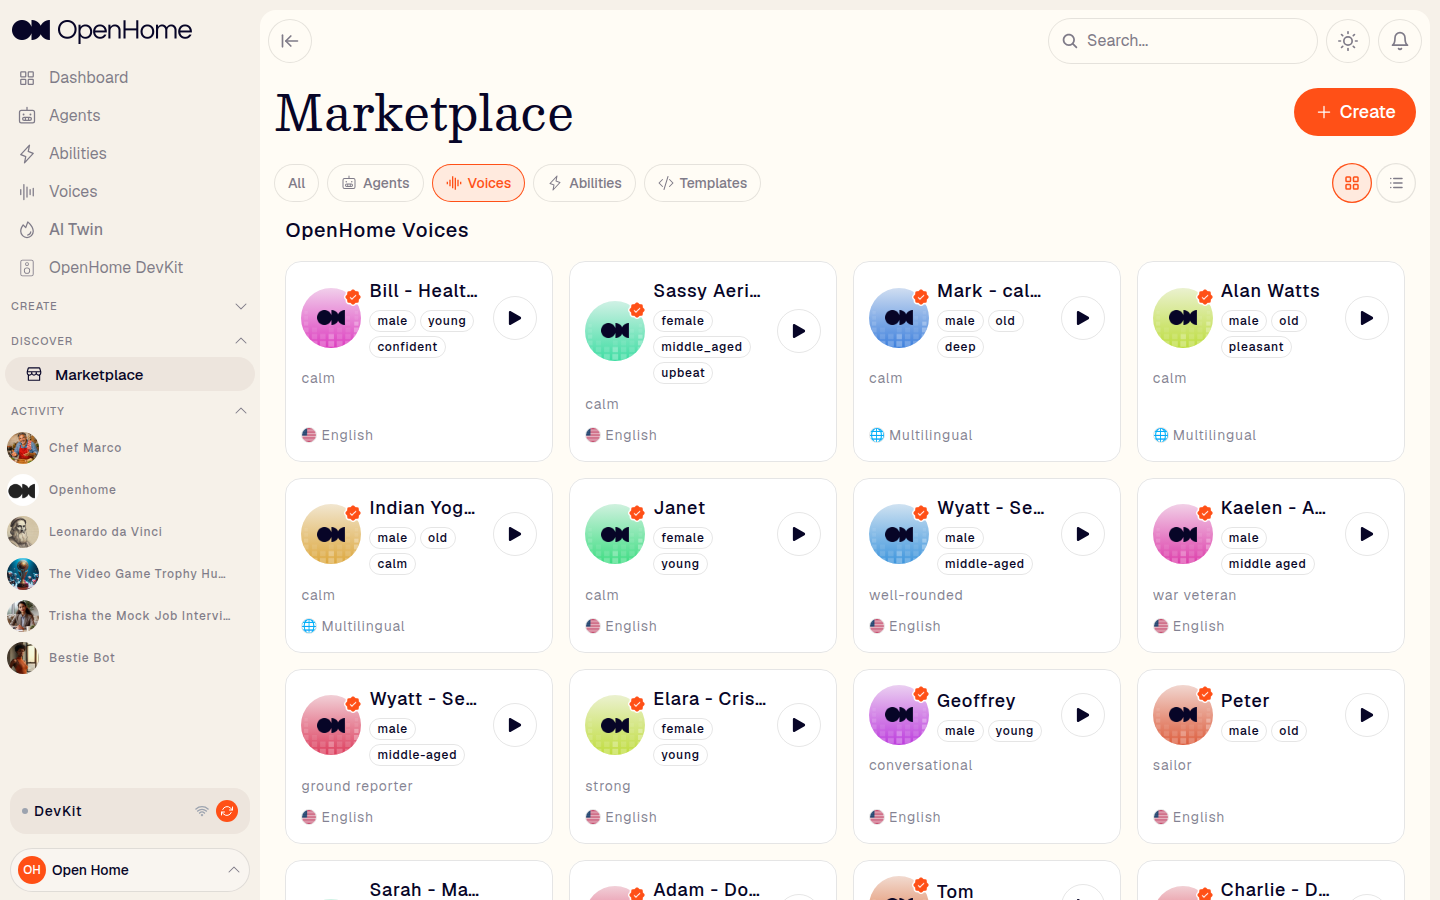
Task: Expand the Open Home account menu
Action: coord(130,870)
